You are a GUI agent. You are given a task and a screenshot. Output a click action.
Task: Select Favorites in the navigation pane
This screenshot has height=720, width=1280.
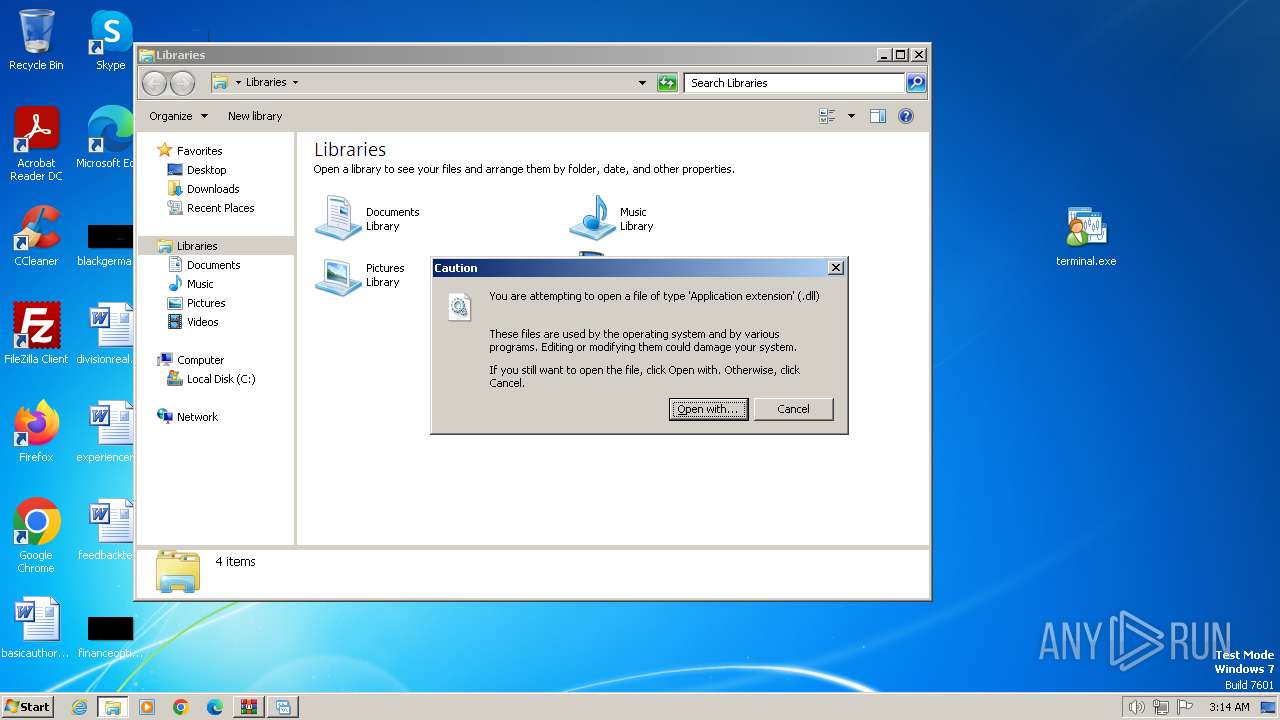click(x=199, y=151)
